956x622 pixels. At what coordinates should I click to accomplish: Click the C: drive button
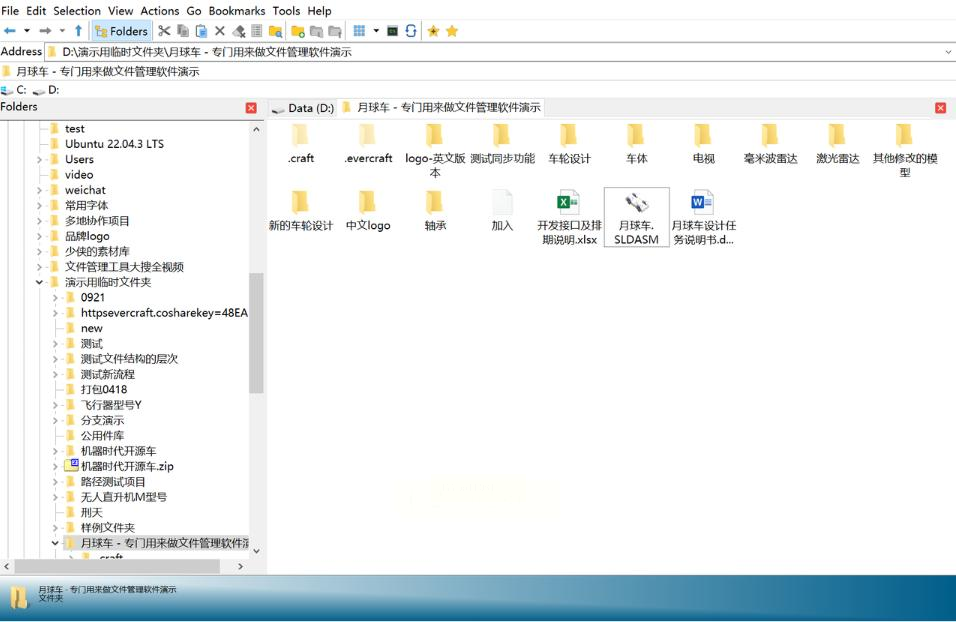tap(14, 90)
